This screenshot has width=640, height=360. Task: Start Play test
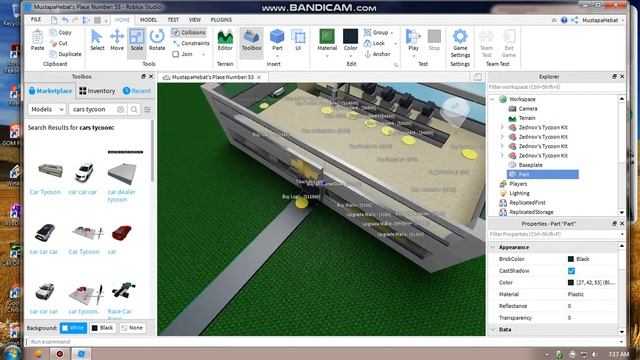click(413, 40)
